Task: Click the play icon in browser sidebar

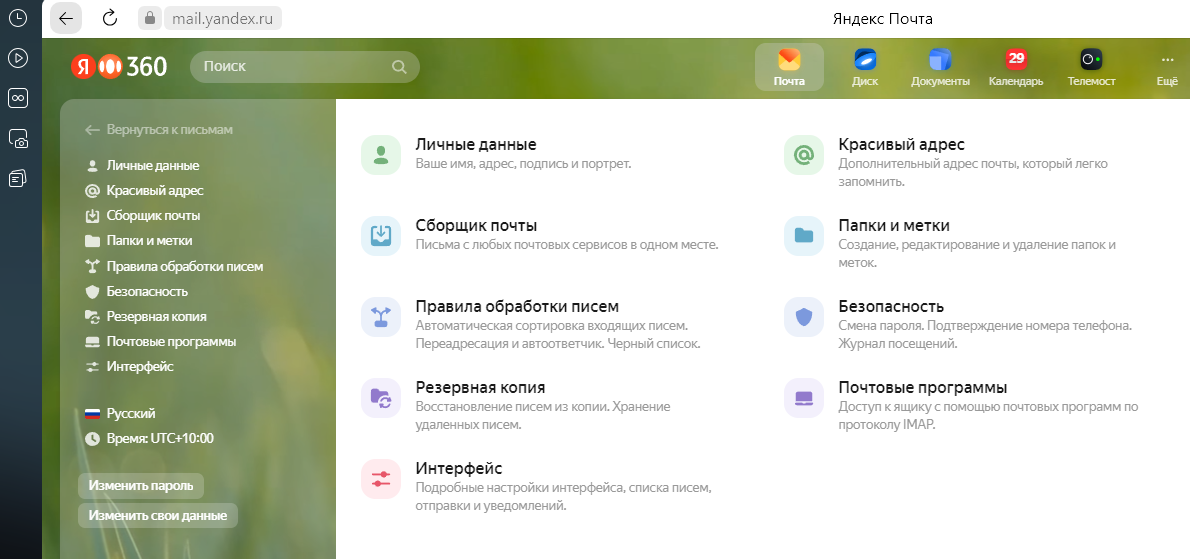Action: (x=18, y=58)
